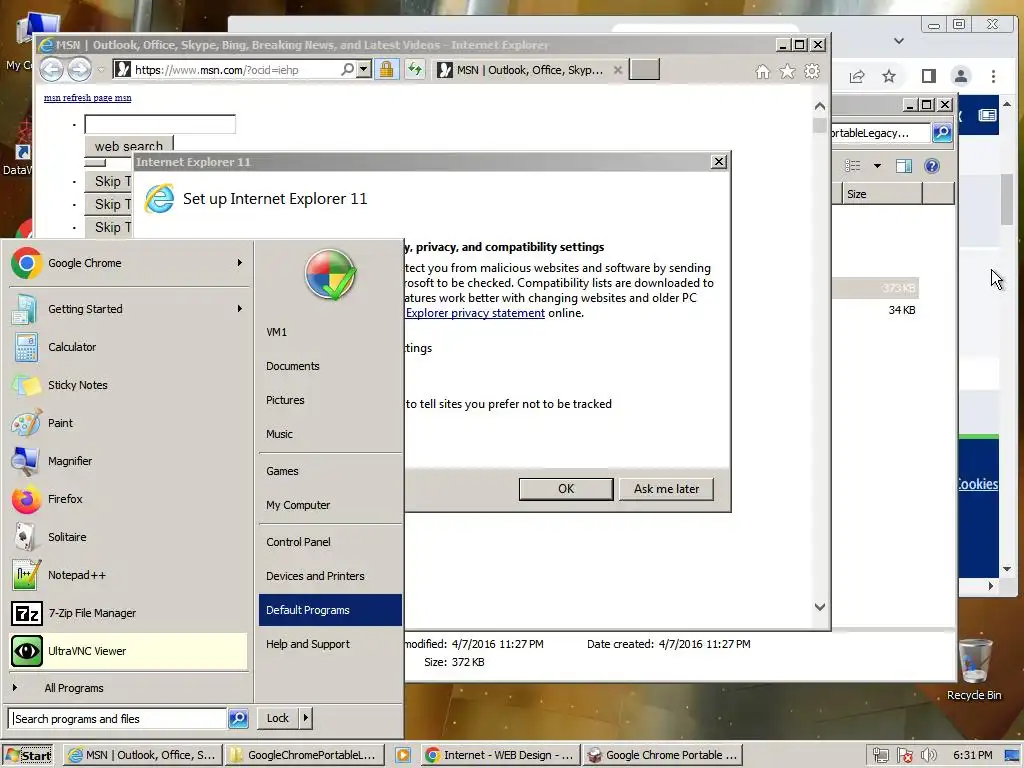Viewport: 1024px width, 768px height.
Task: Click the Start button on the taskbar
Action: pos(27,756)
